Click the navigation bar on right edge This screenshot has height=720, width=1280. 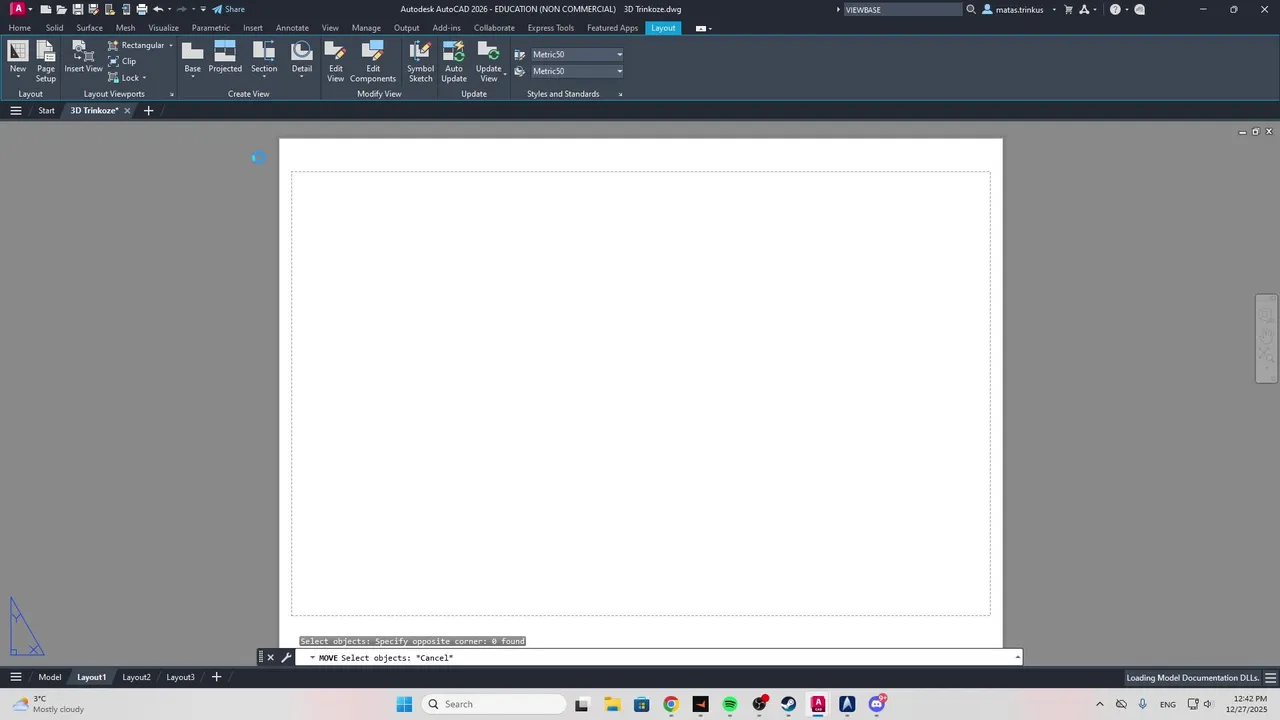(1266, 338)
